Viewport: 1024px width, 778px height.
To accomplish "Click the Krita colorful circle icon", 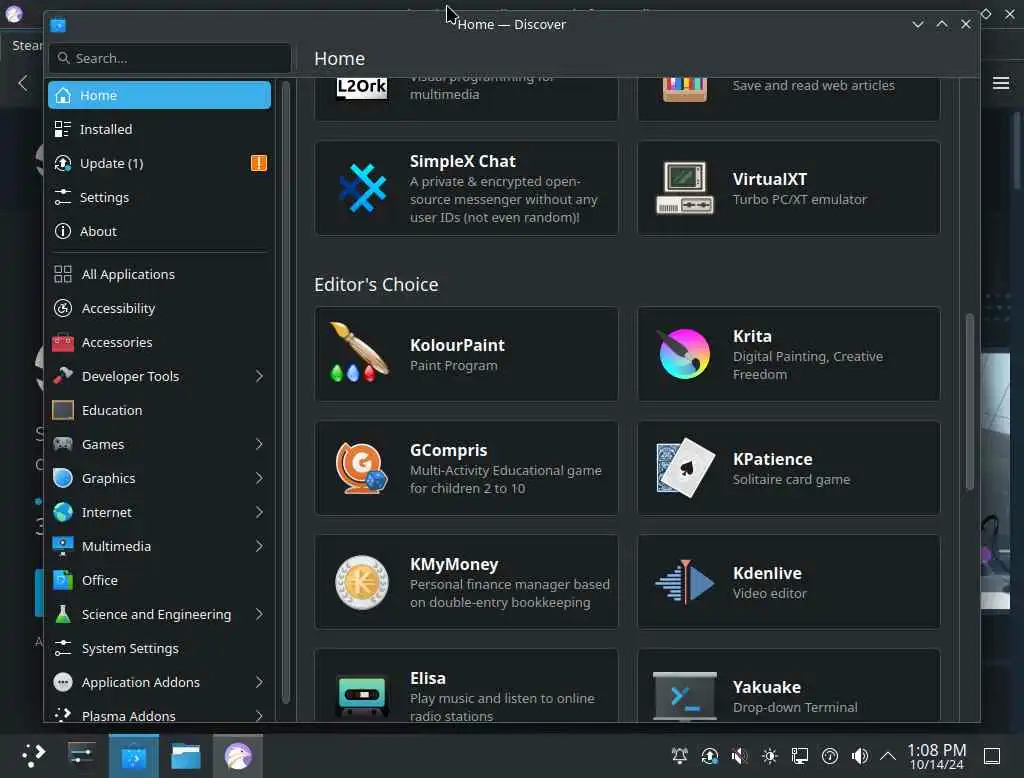I will (684, 354).
